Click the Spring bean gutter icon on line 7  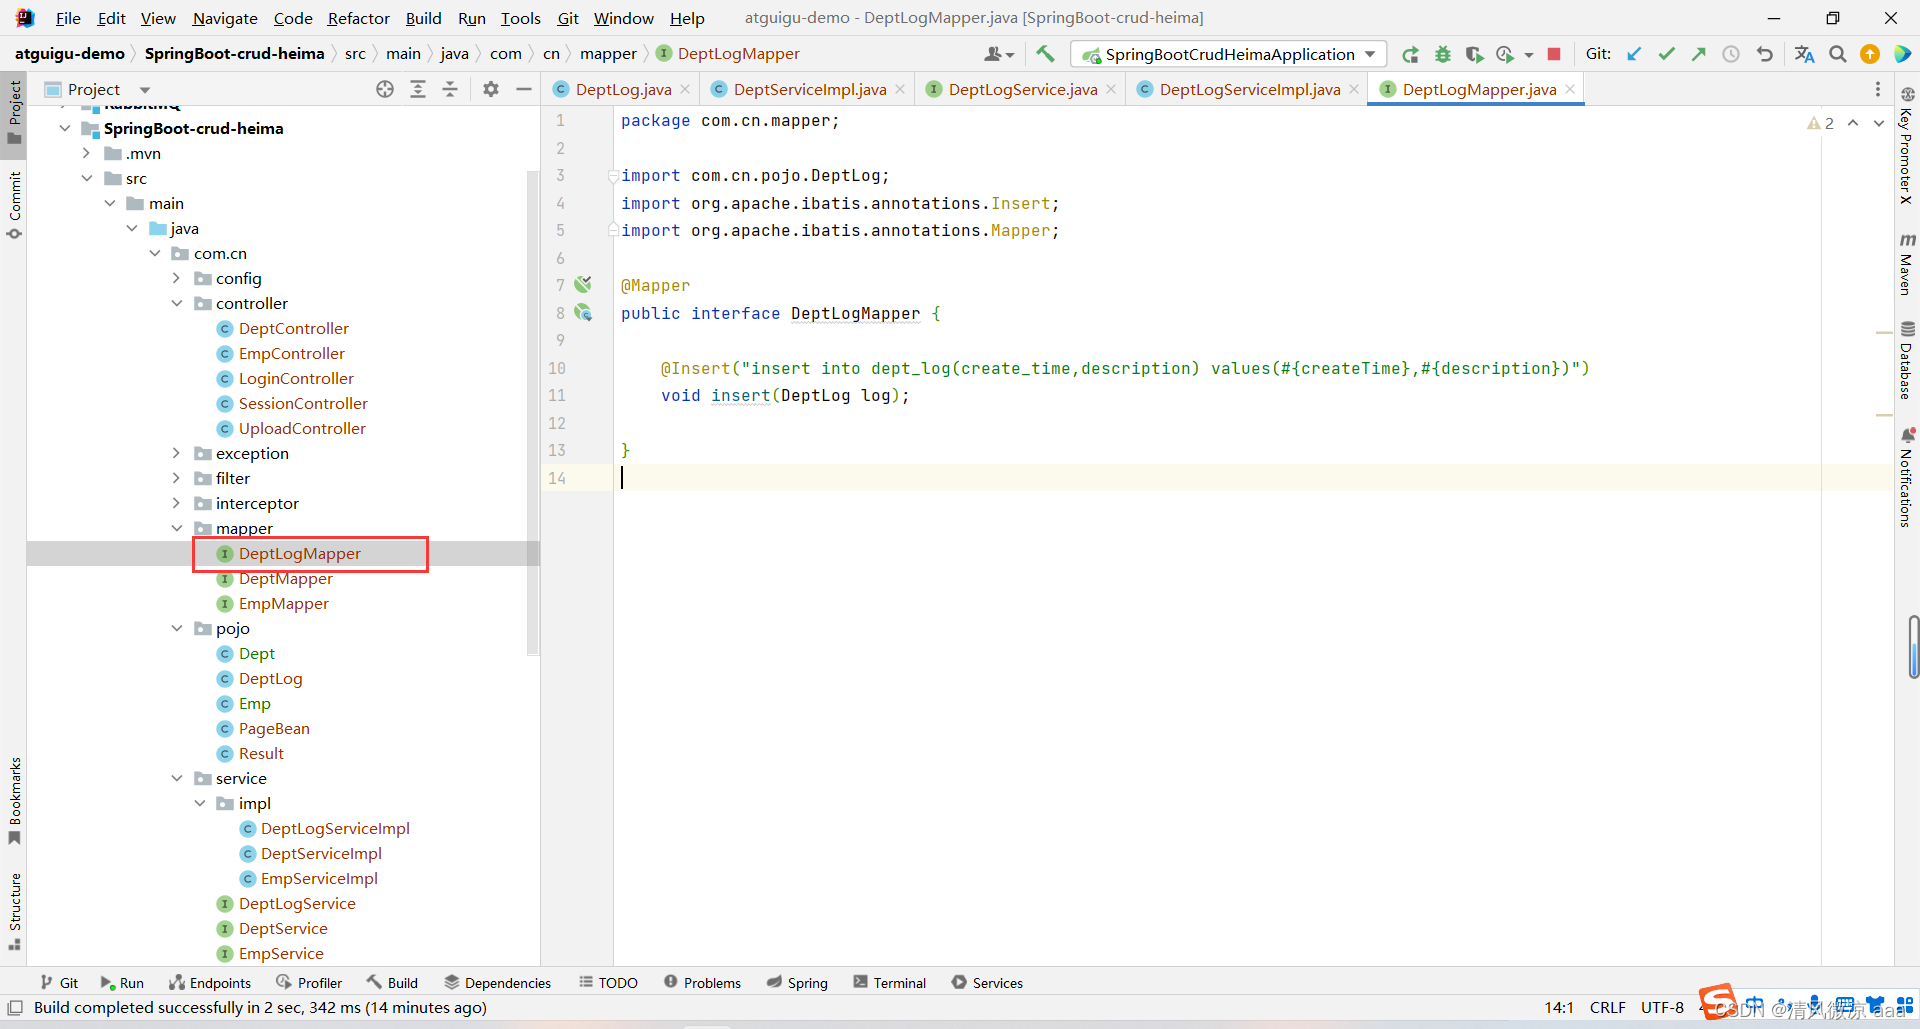pyautogui.click(x=583, y=285)
